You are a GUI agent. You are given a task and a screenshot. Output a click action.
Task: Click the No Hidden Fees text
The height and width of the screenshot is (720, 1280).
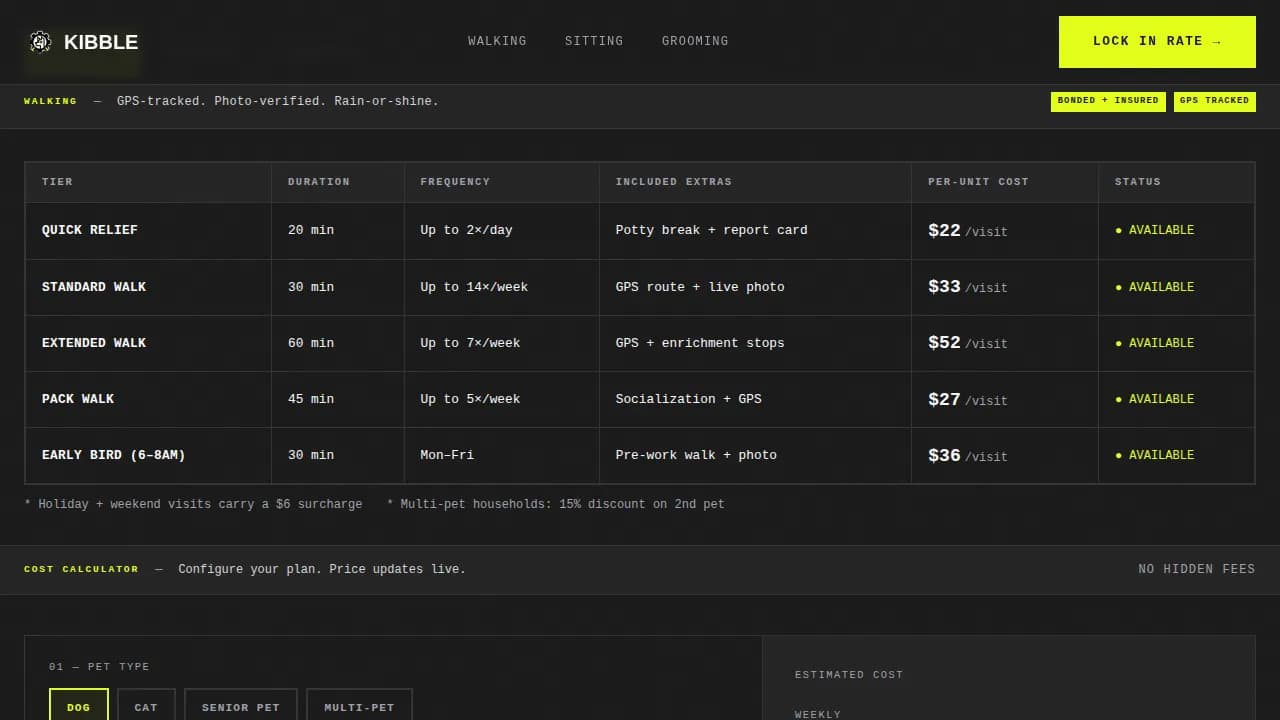click(1197, 569)
